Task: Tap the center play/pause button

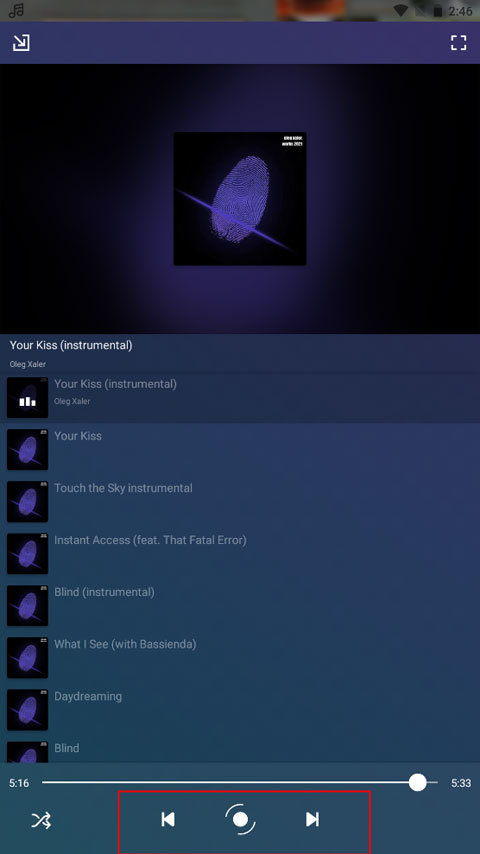Action: click(240, 819)
